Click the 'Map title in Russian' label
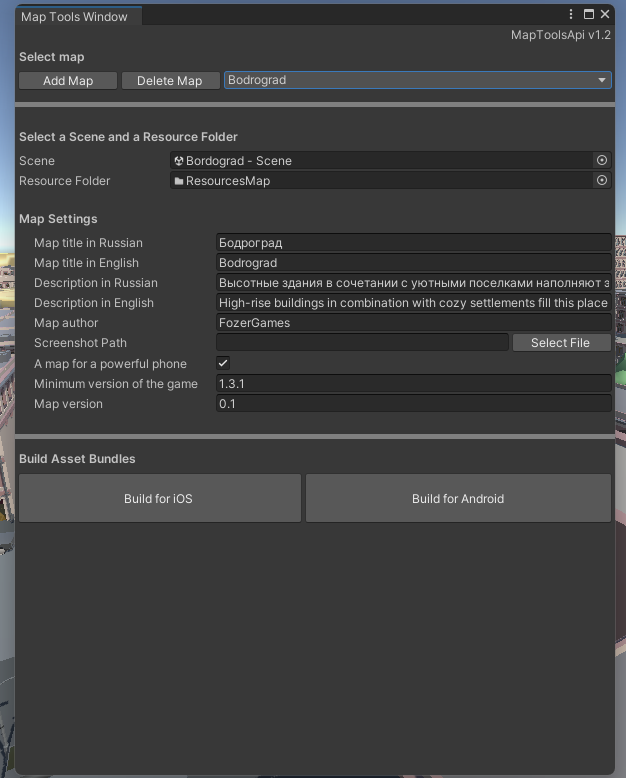The image size is (626, 778). [x=88, y=243]
